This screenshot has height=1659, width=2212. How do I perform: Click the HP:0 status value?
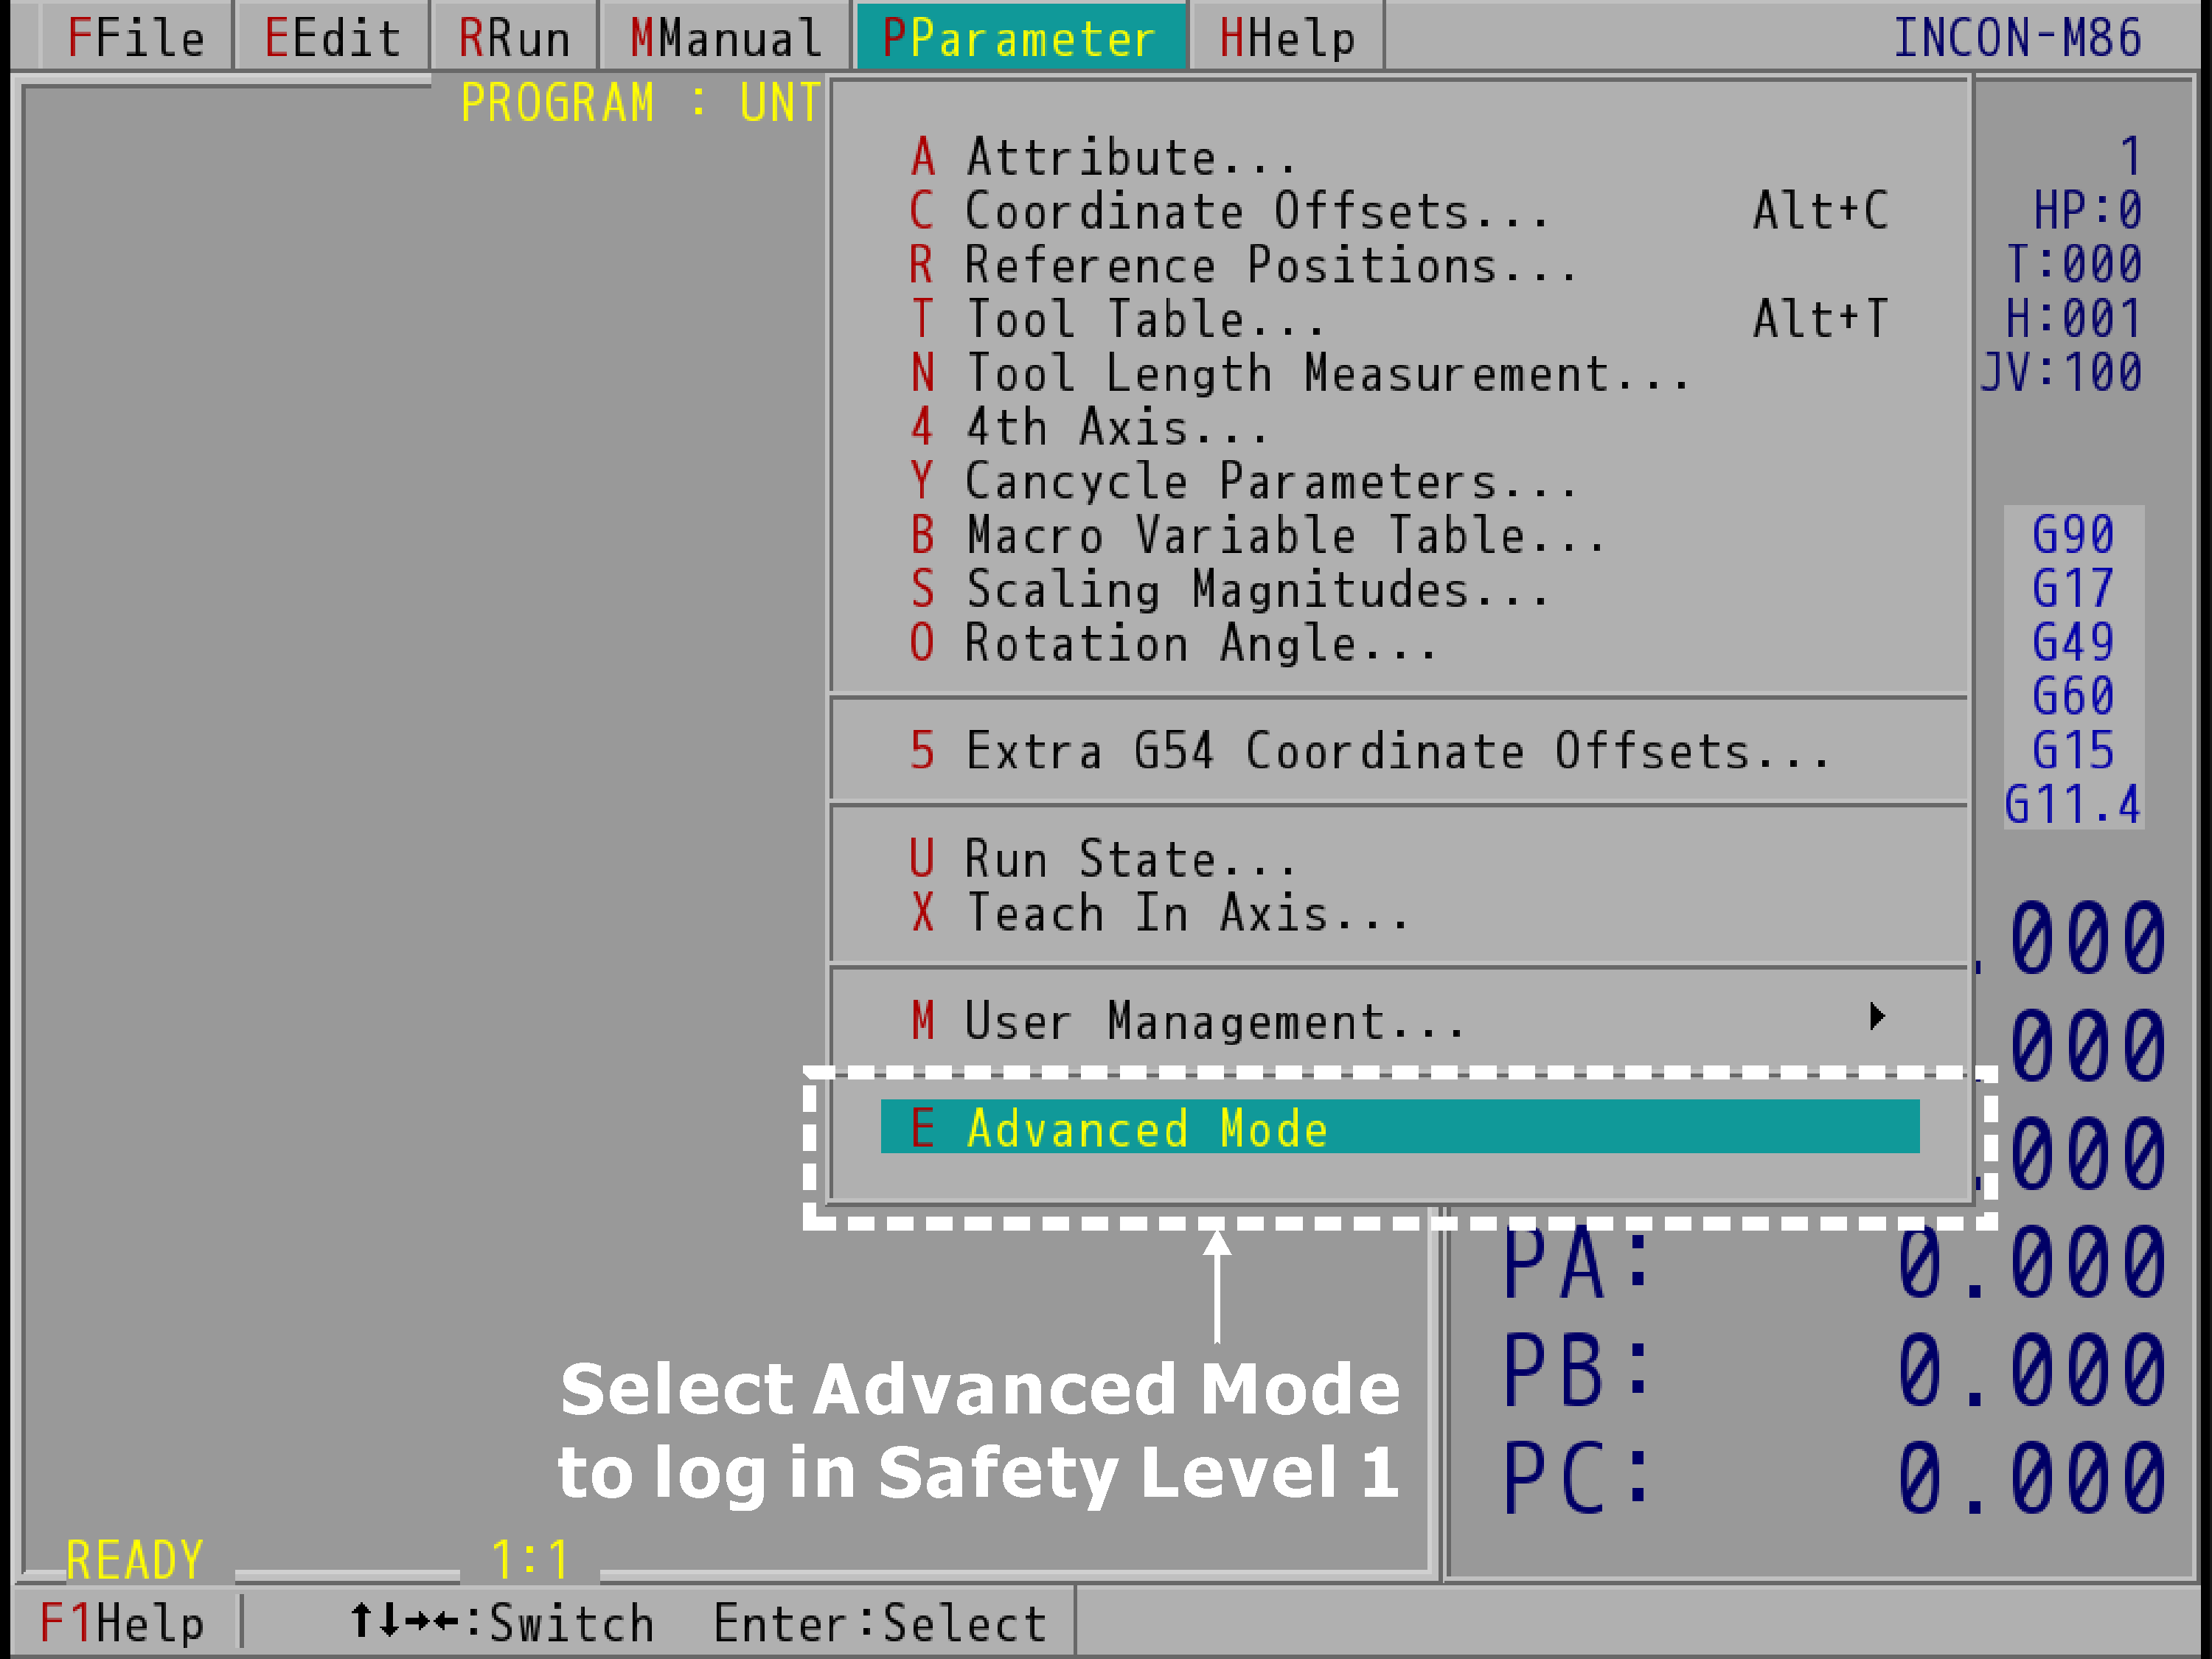point(2088,211)
